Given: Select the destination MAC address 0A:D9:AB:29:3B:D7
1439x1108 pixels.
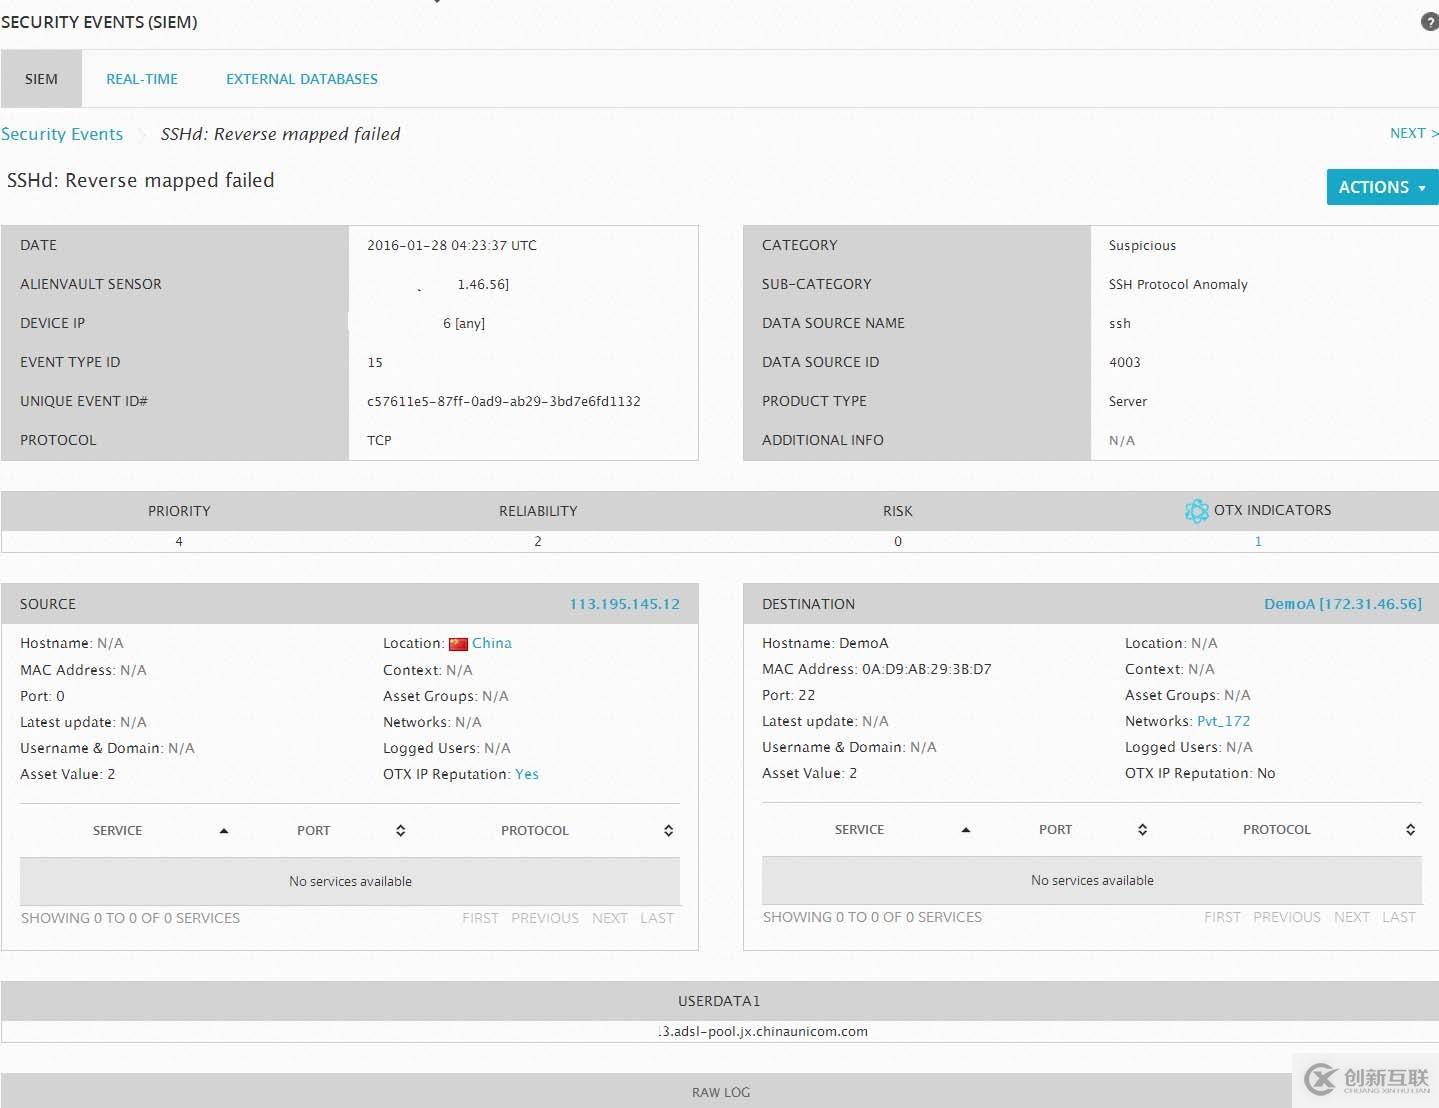Looking at the screenshot, I should (x=927, y=669).
